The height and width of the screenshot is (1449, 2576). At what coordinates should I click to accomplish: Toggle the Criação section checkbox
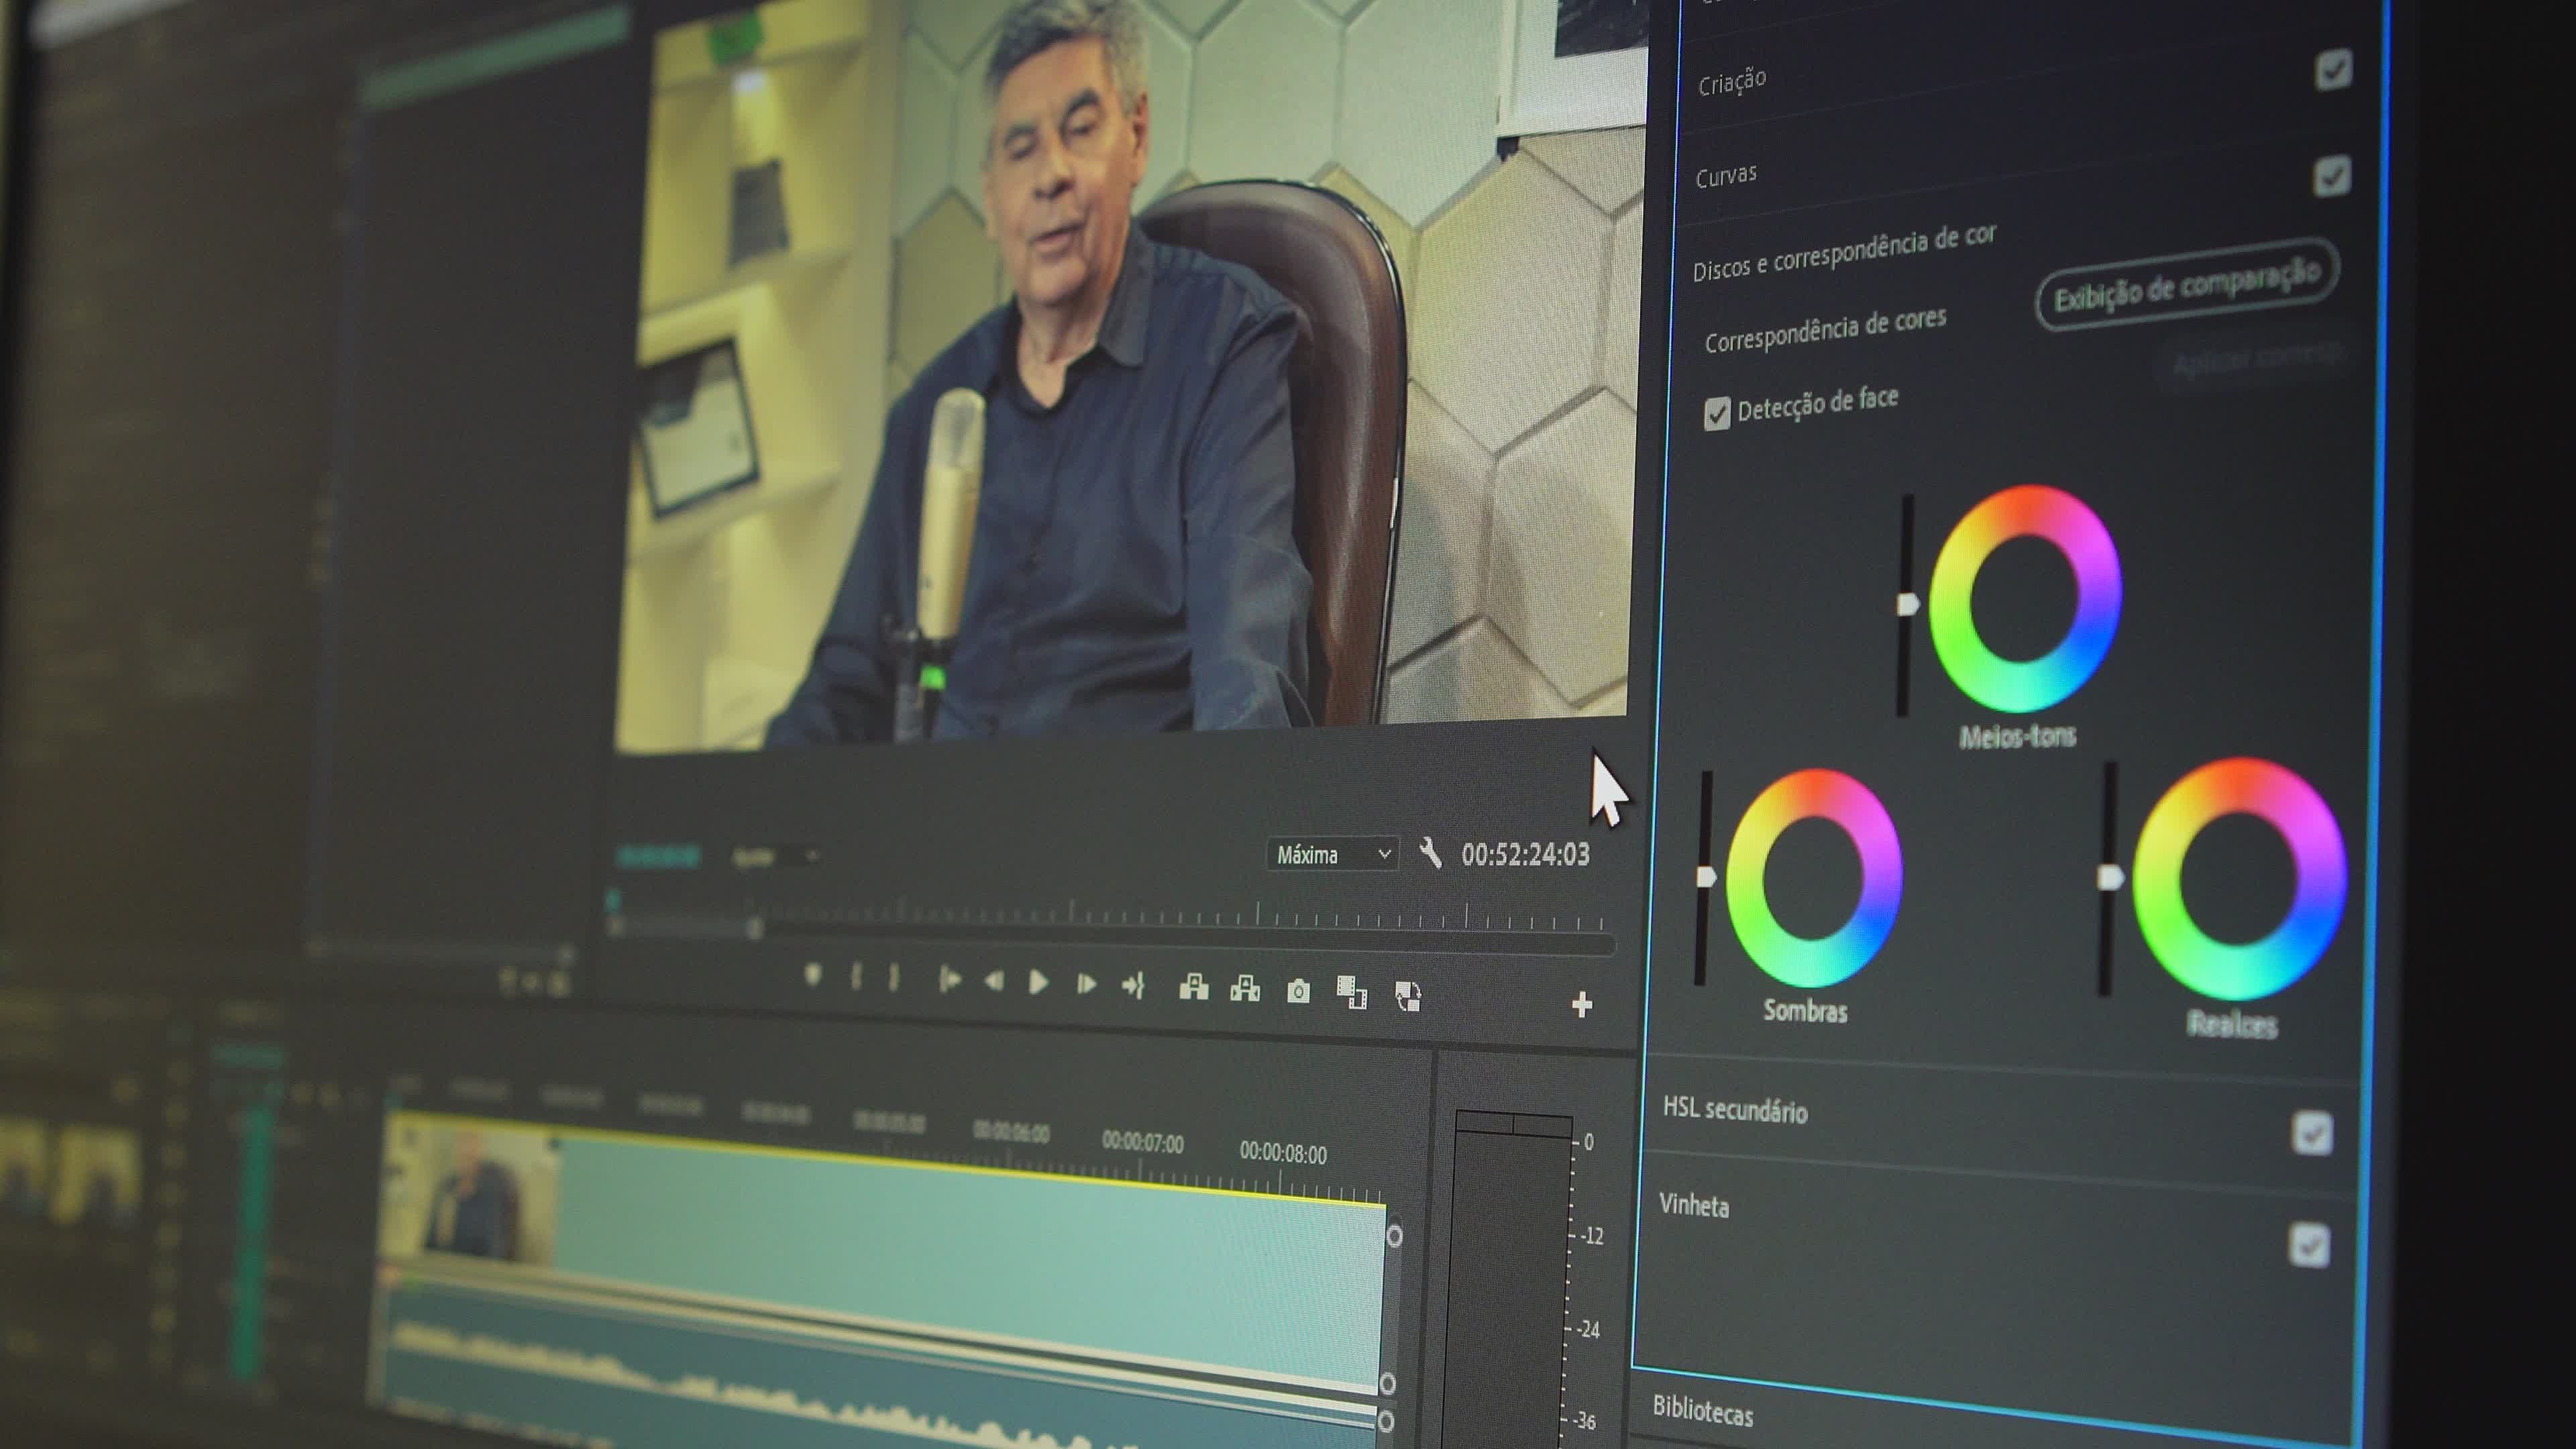2333,70
